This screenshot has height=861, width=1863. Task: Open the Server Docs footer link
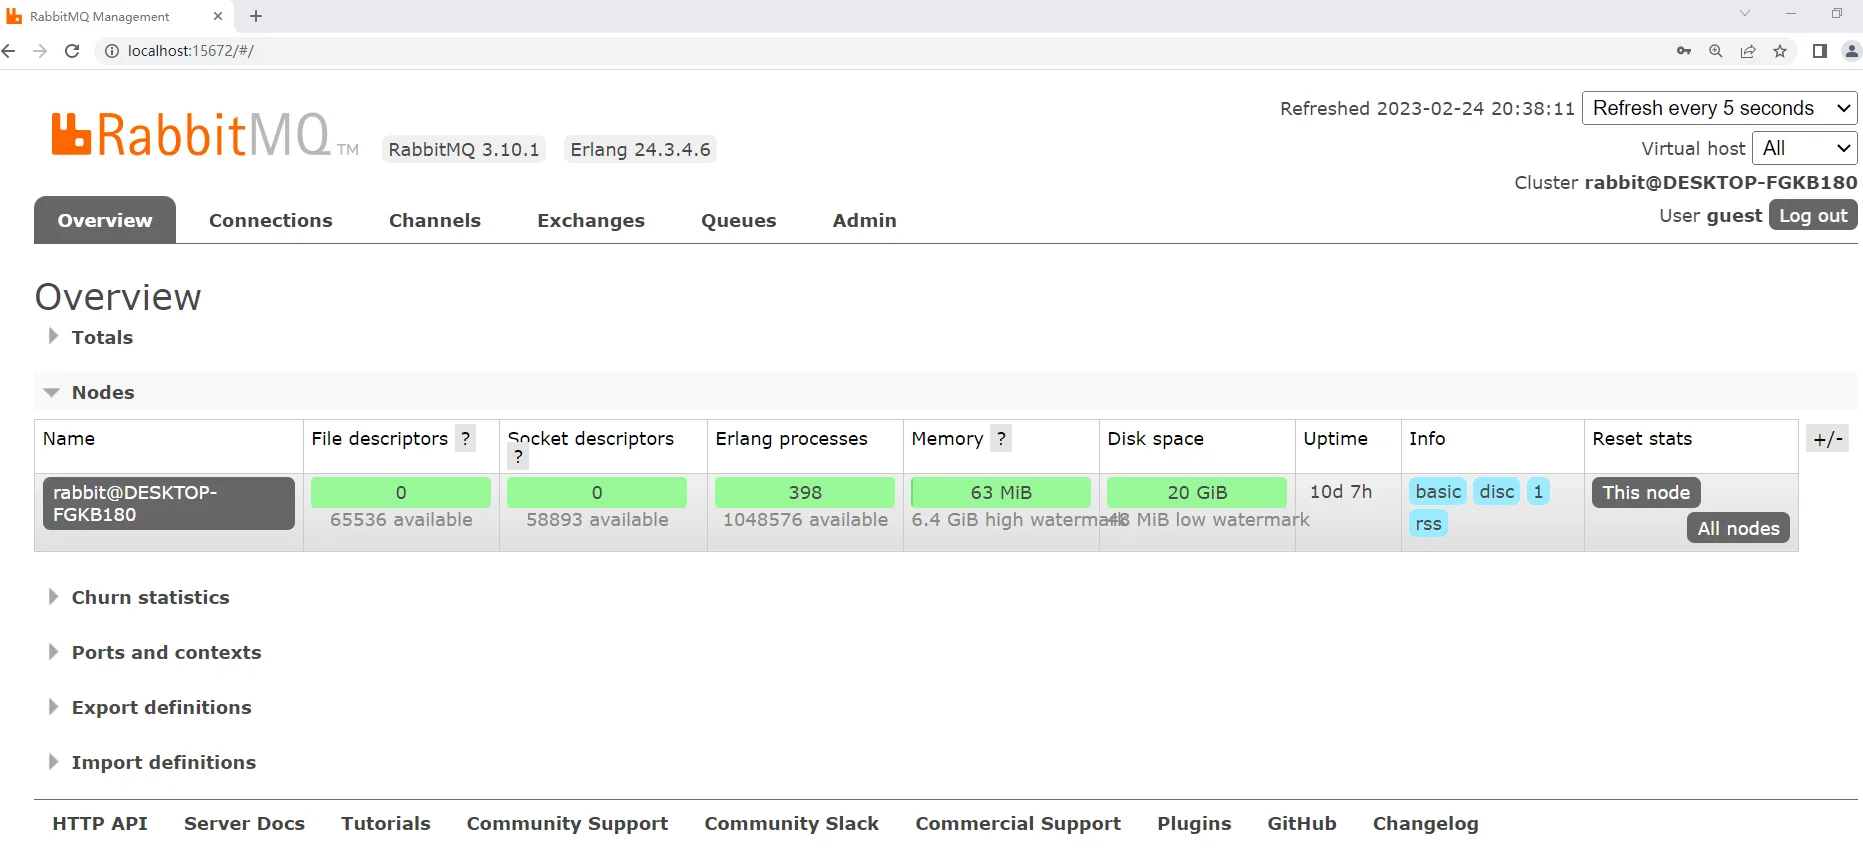tap(244, 823)
